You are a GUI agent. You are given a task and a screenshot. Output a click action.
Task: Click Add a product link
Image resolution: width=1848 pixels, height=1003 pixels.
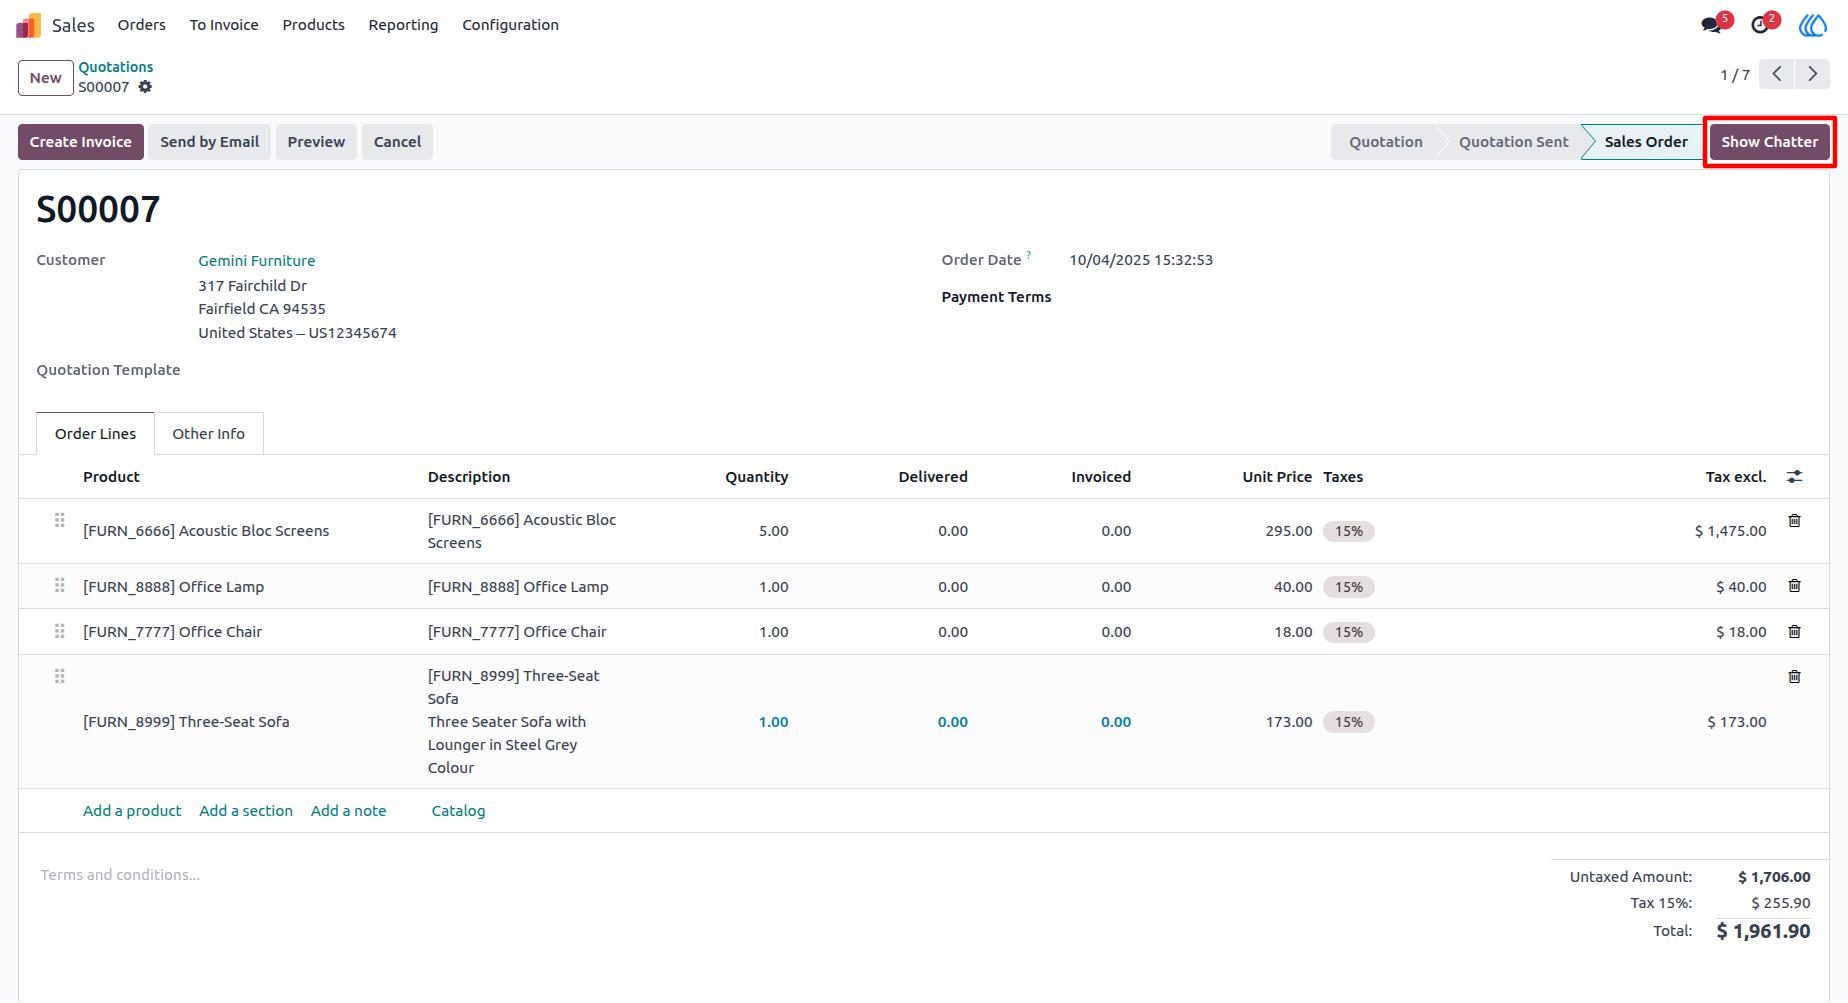[x=132, y=811]
